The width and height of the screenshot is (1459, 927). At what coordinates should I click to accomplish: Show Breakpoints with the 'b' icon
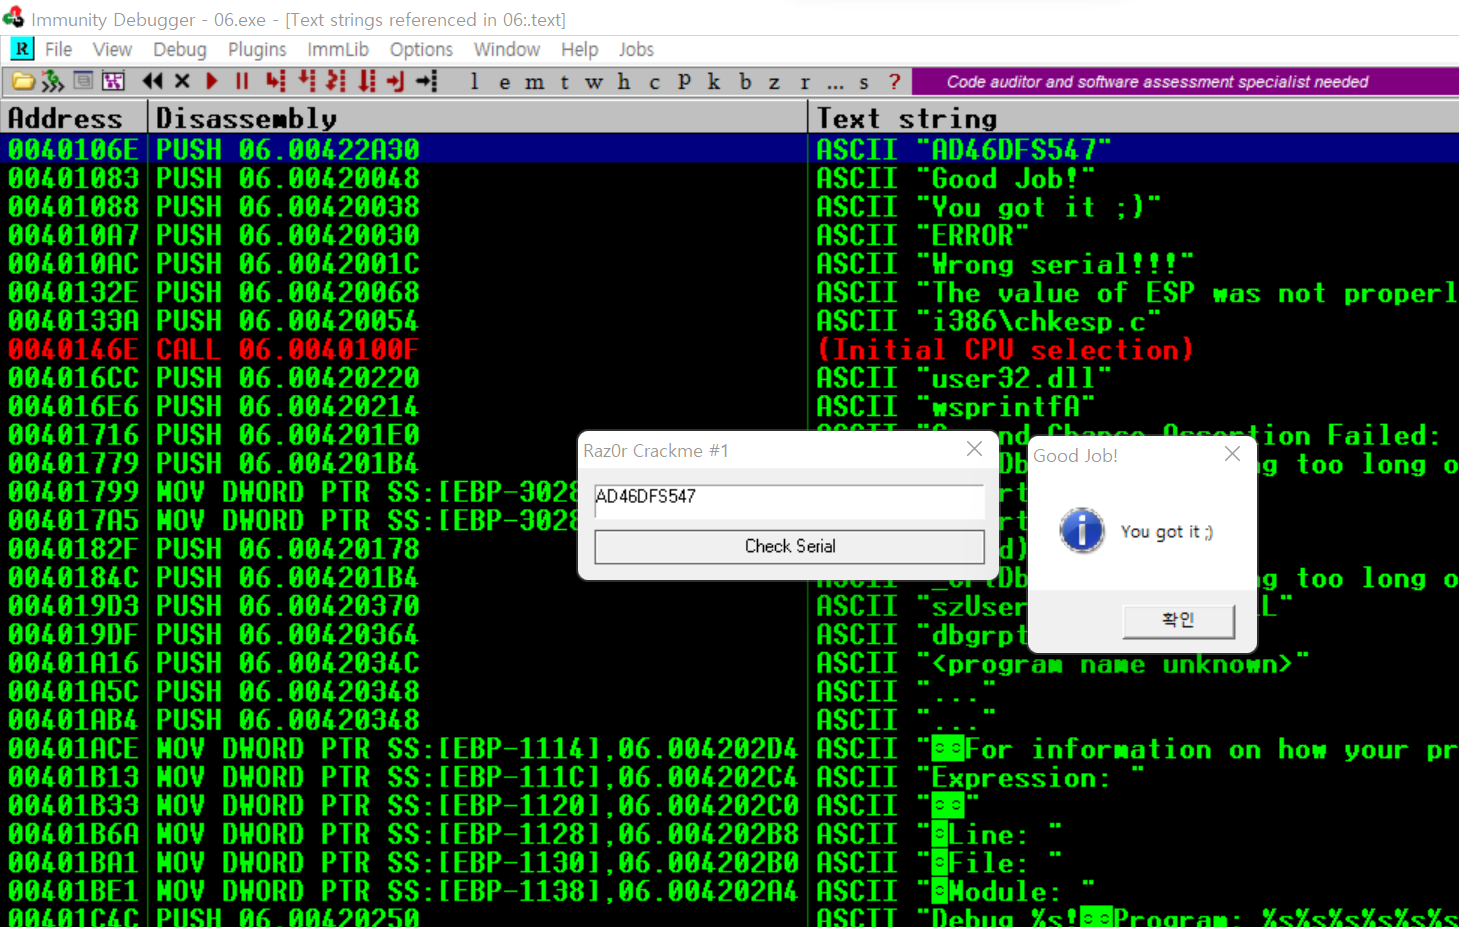pyautogui.click(x=745, y=82)
